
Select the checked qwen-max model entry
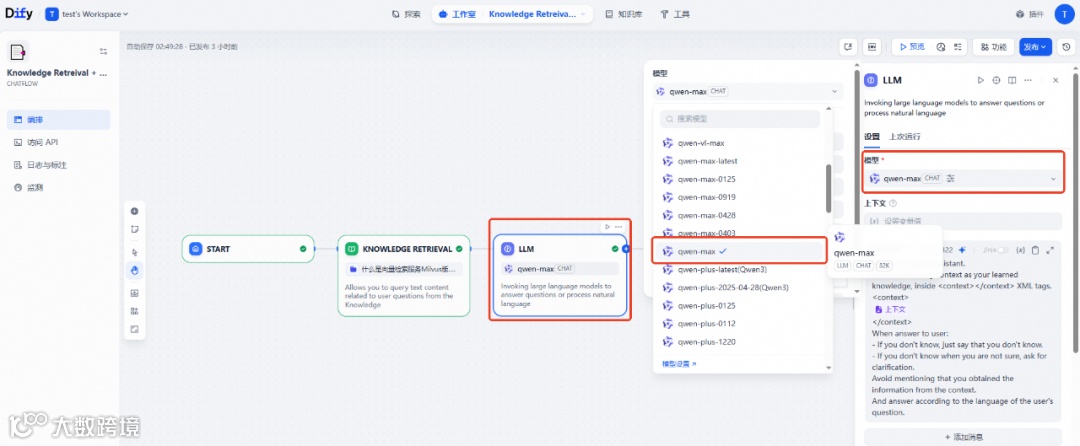[739, 251]
